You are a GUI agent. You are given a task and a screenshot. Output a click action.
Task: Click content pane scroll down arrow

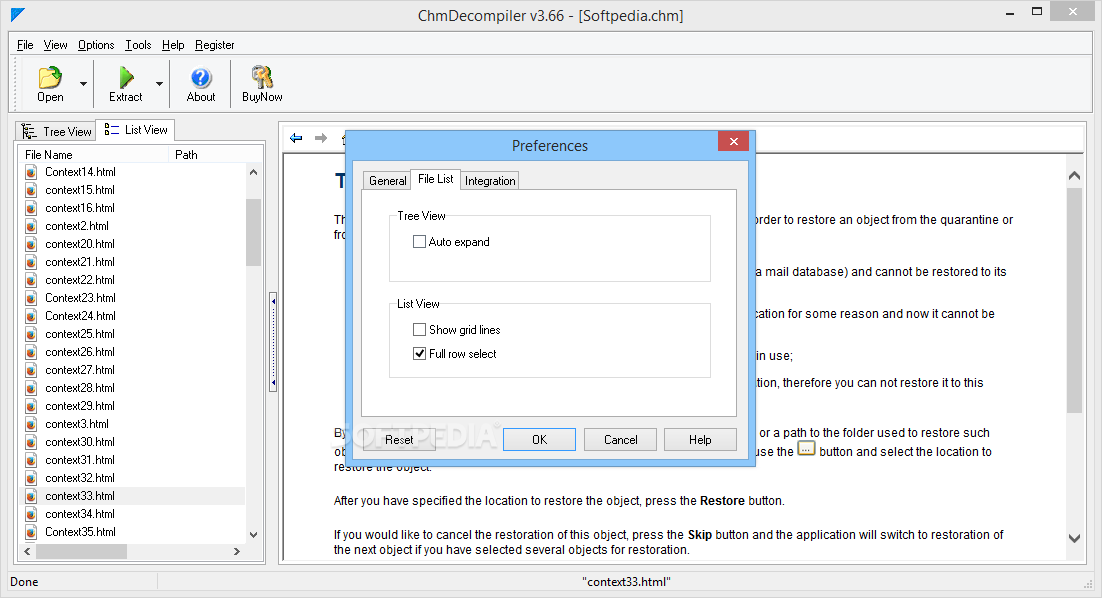pyautogui.click(x=1074, y=539)
